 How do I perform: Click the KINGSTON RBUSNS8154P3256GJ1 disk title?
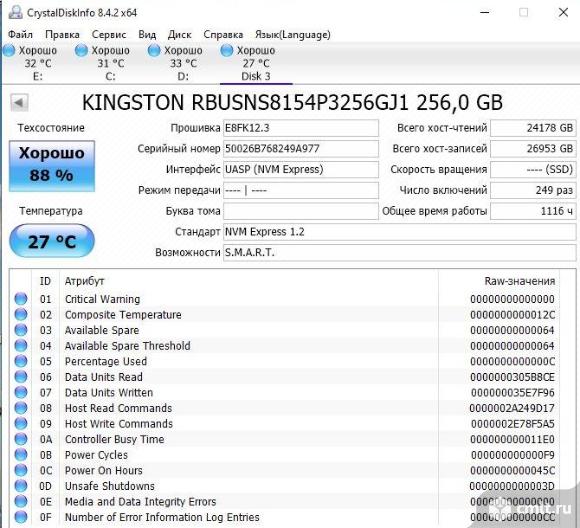click(x=292, y=102)
